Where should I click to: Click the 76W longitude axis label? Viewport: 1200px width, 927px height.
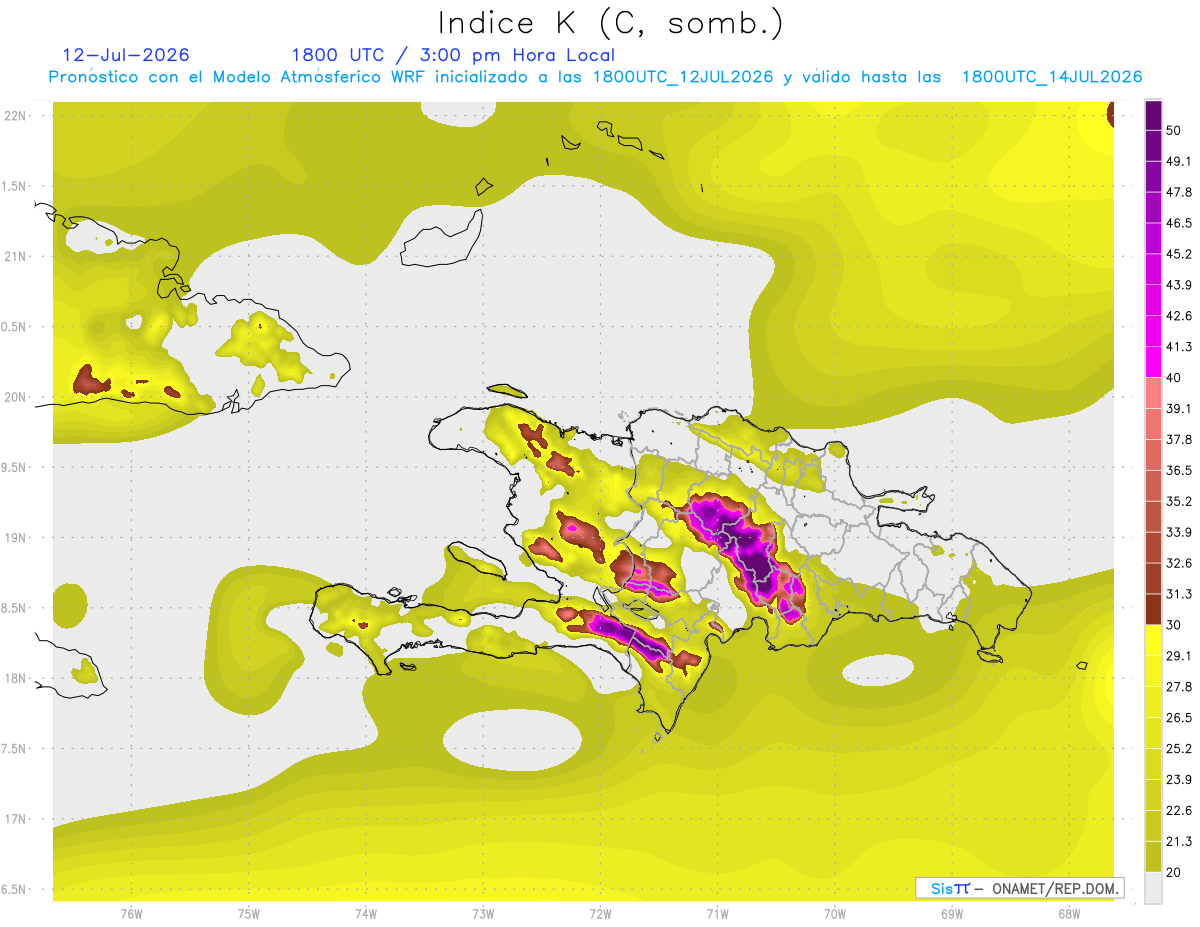coord(131,913)
